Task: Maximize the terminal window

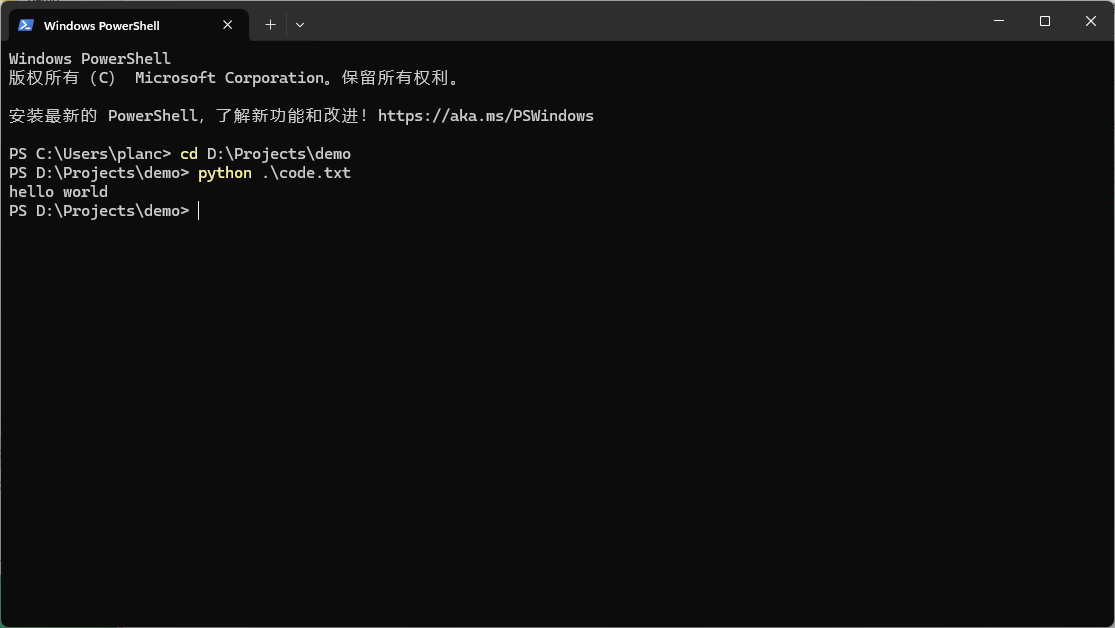Action: tap(1045, 21)
